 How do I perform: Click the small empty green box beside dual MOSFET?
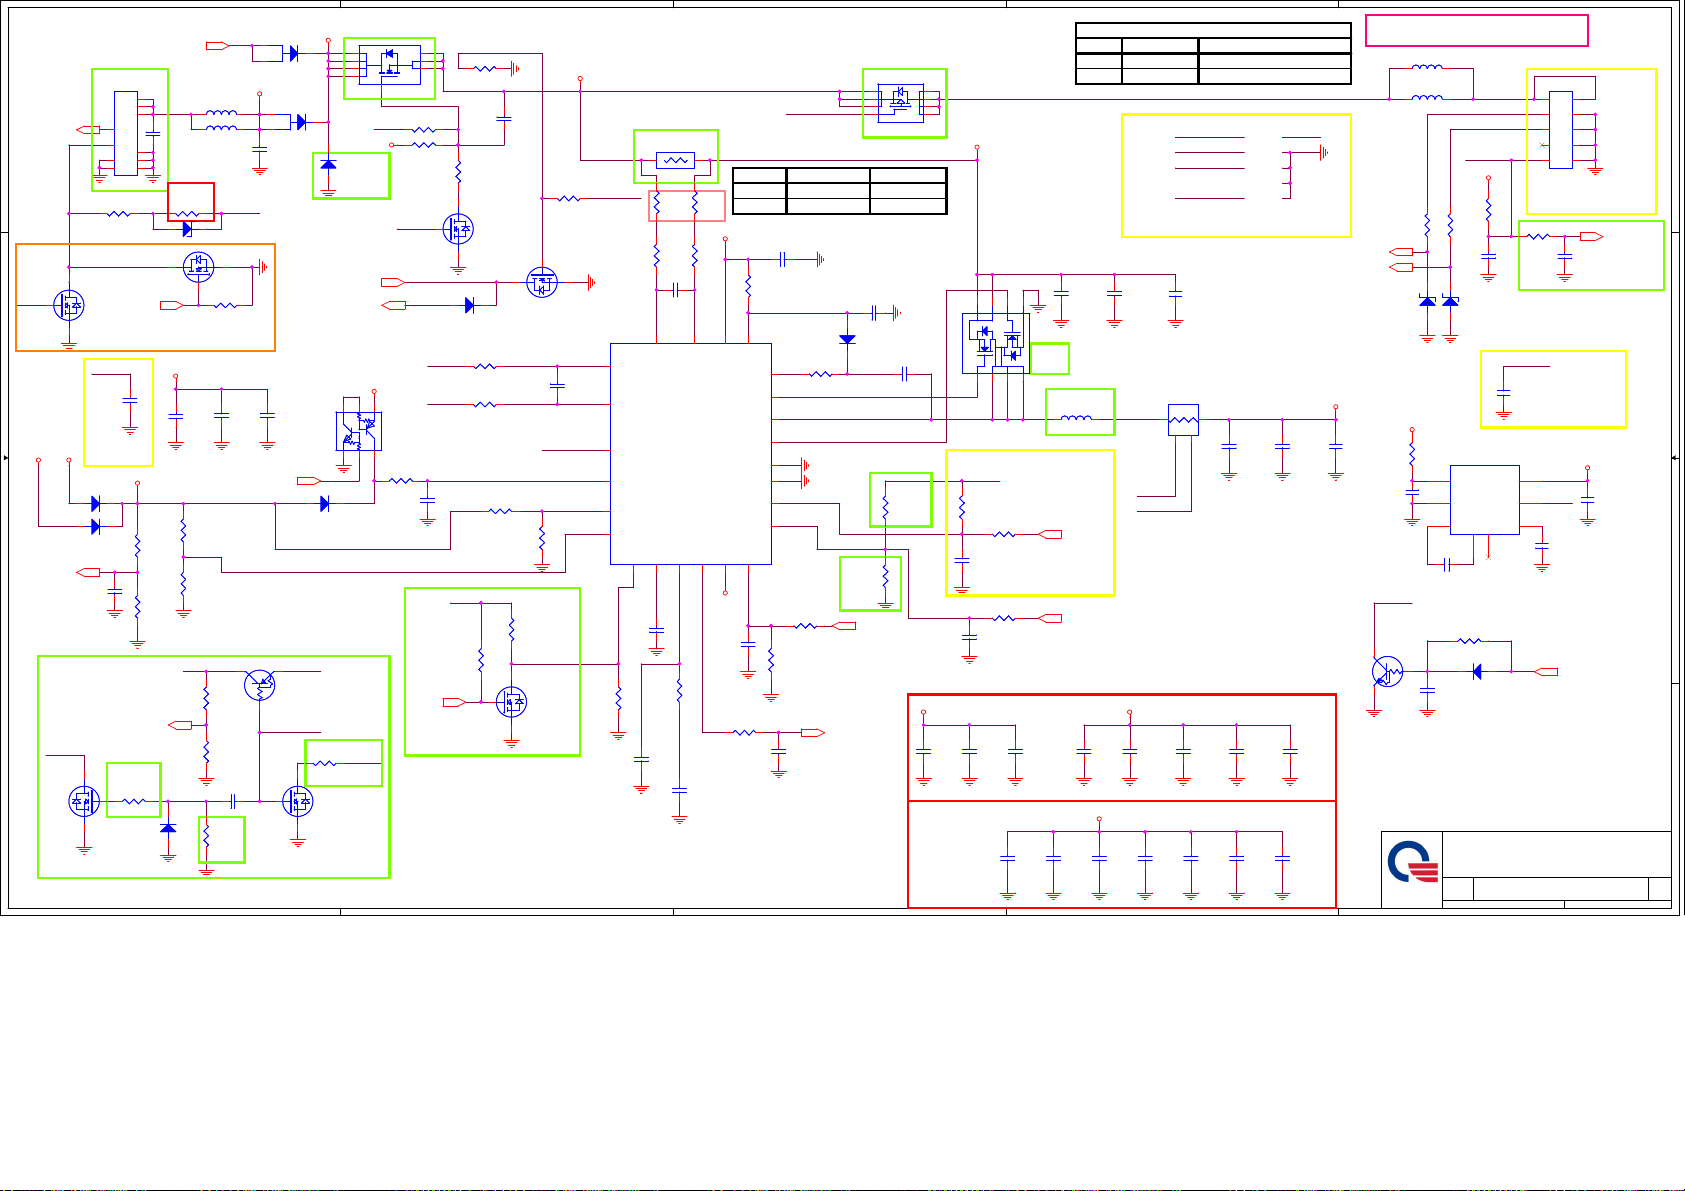coord(1049,358)
